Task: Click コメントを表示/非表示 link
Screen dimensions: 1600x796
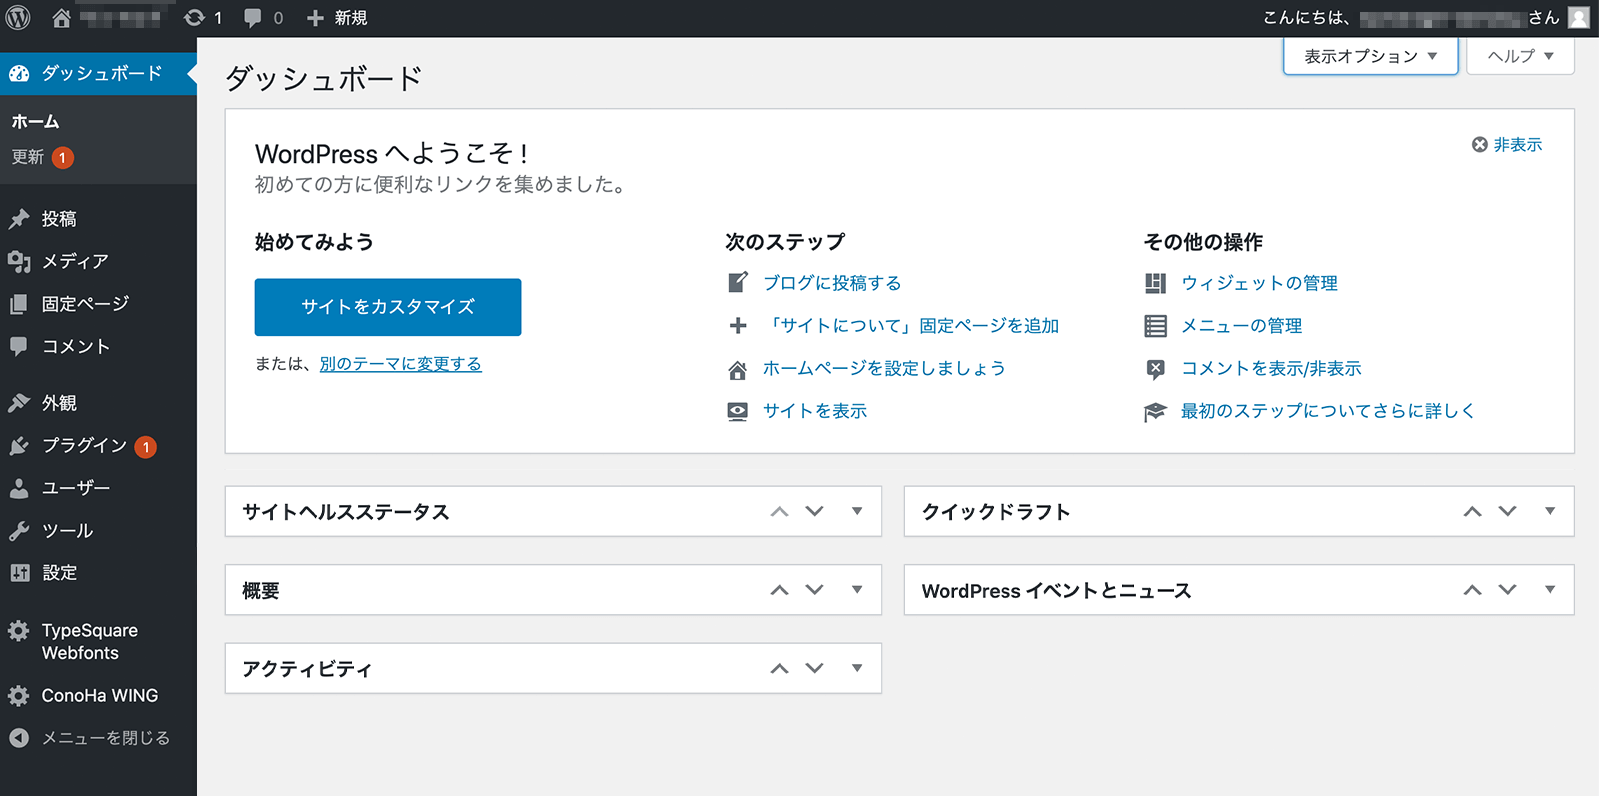Action: click(1271, 369)
